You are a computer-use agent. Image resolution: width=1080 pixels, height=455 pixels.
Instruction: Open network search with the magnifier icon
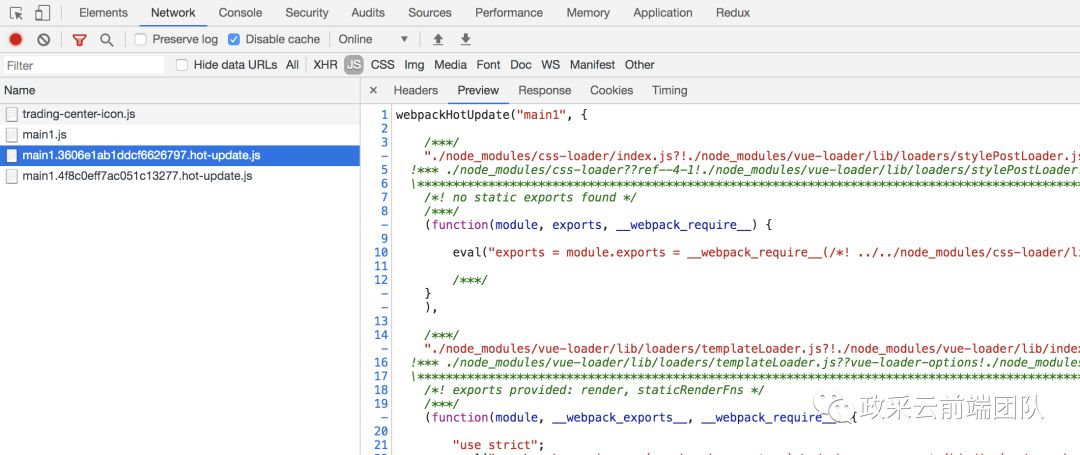coord(106,40)
